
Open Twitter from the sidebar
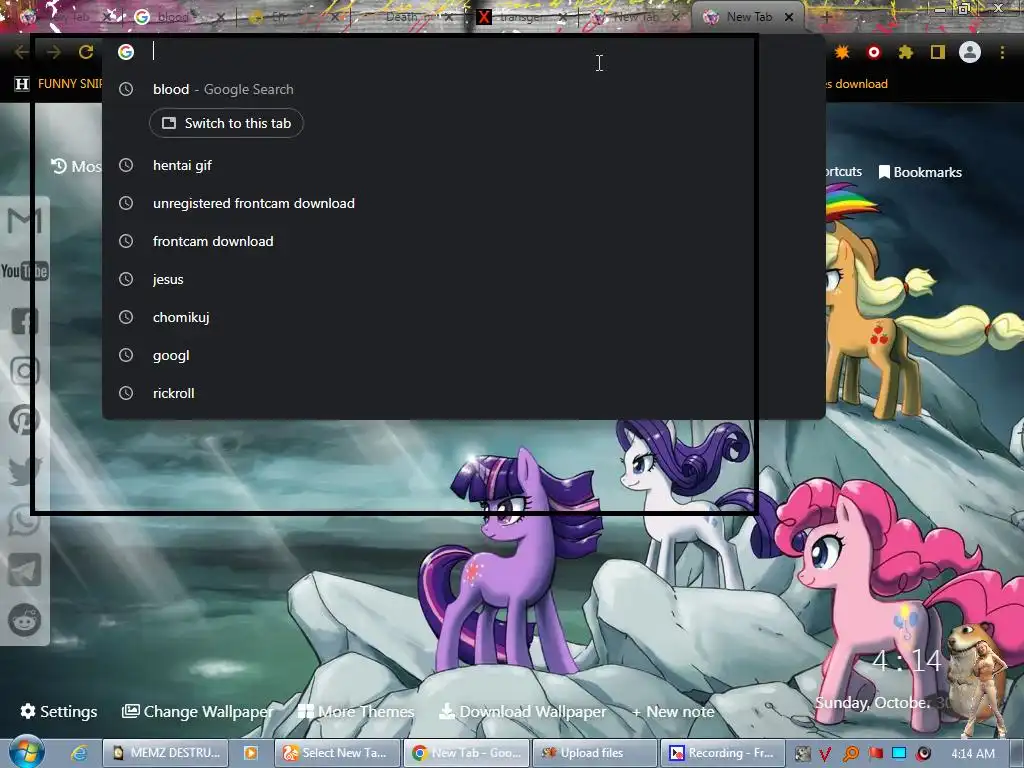(x=25, y=470)
